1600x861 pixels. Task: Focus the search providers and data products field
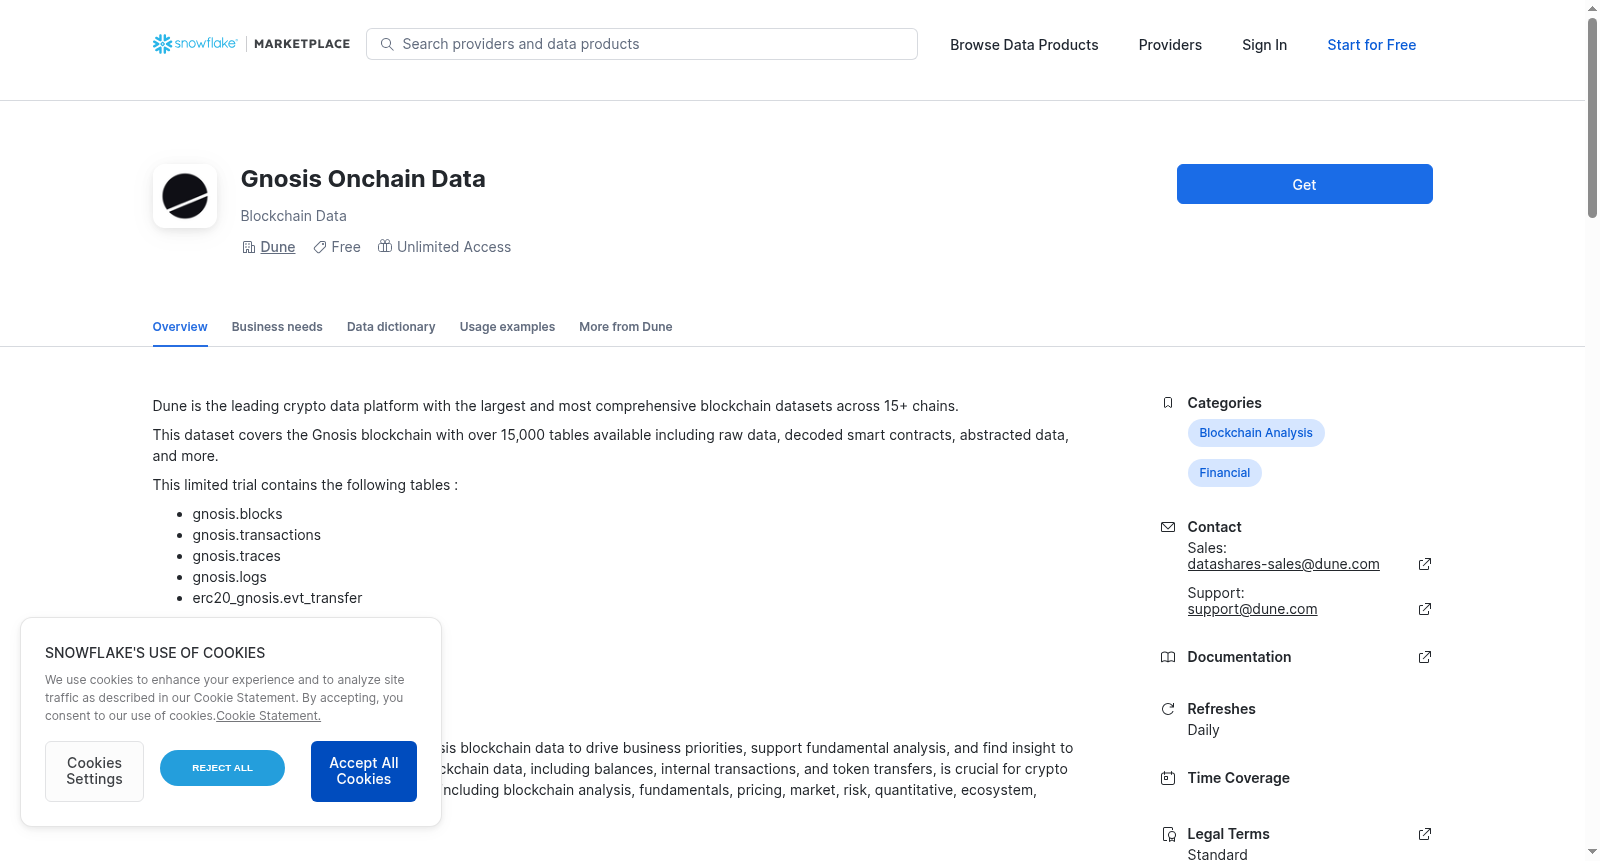642,44
